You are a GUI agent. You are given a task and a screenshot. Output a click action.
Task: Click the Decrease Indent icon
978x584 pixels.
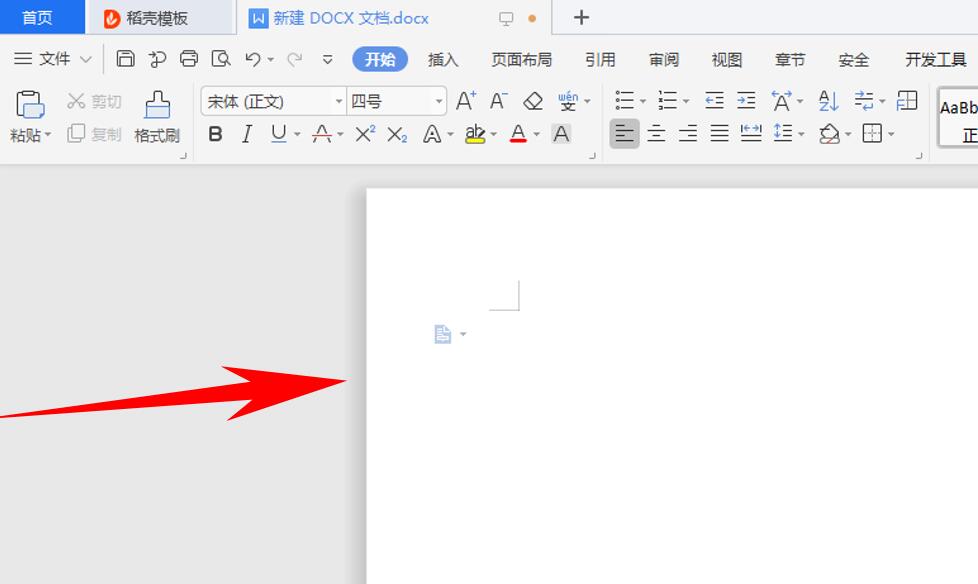tap(714, 100)
